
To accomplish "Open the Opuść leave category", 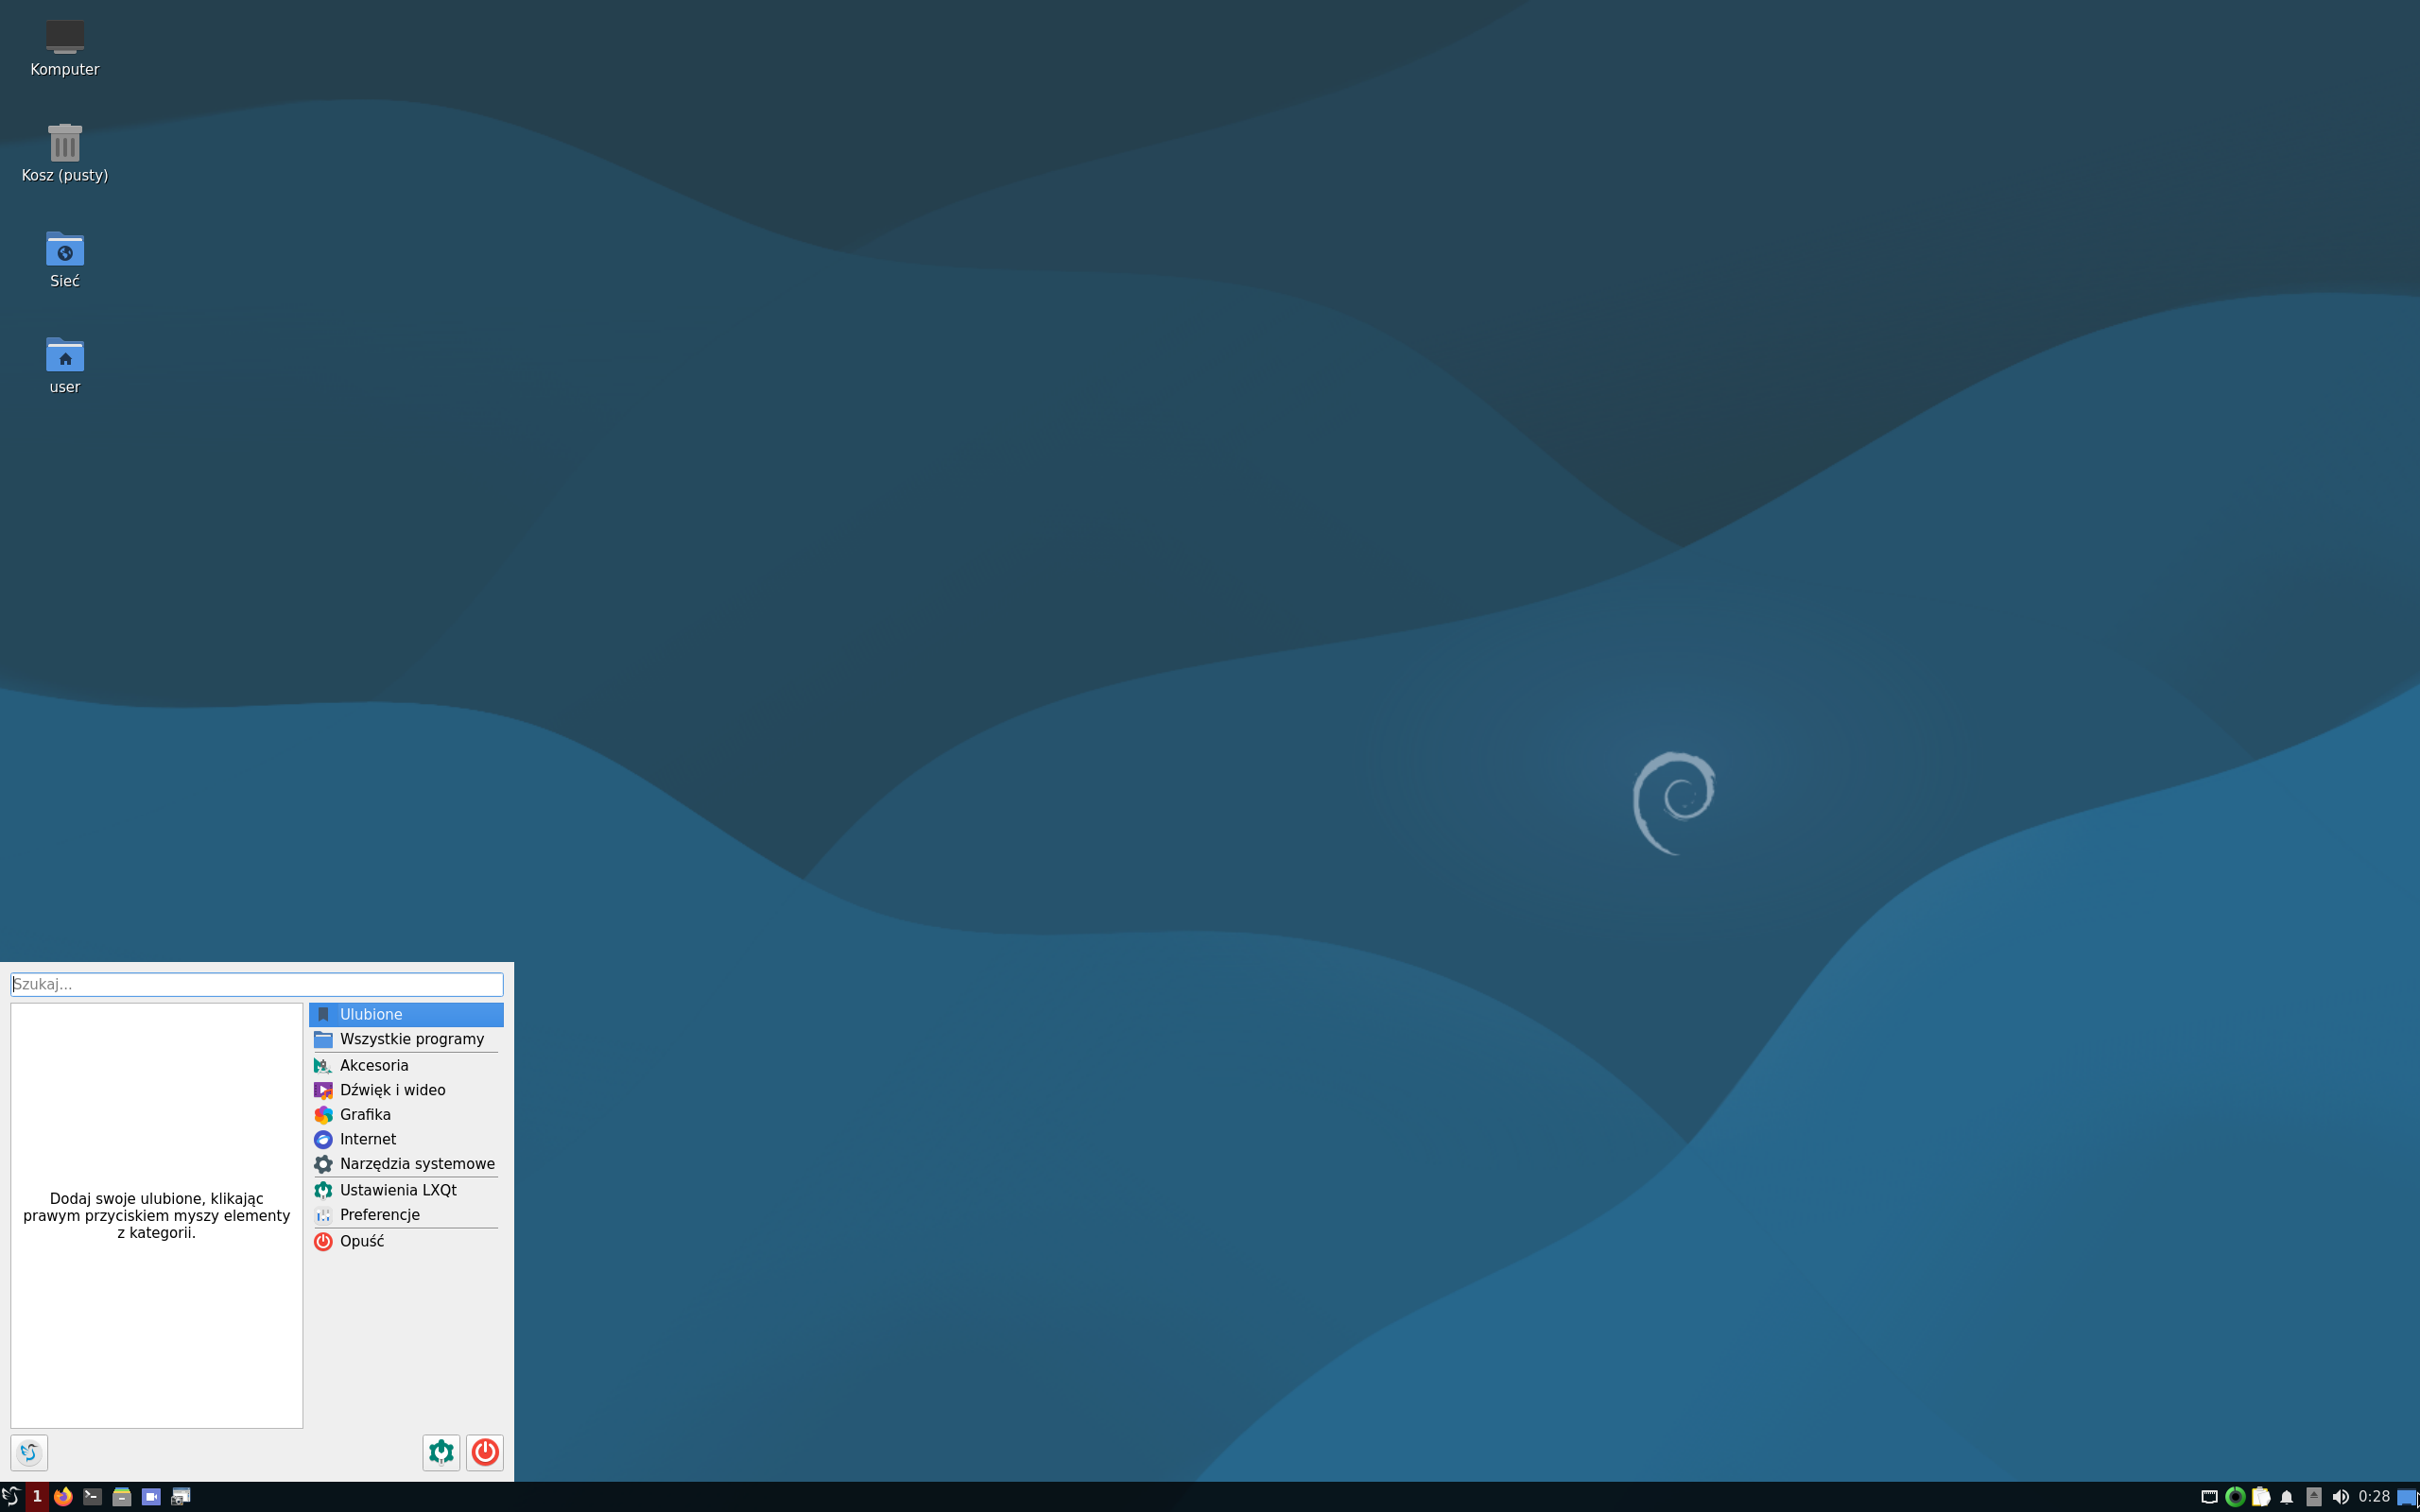I will (x=406, y=1241).
